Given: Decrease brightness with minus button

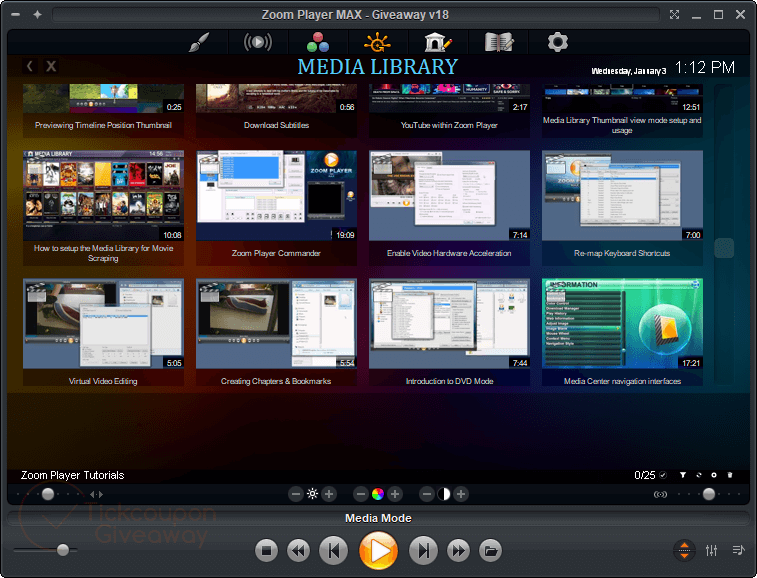Looking at the screenshot, I should point(296,494).
